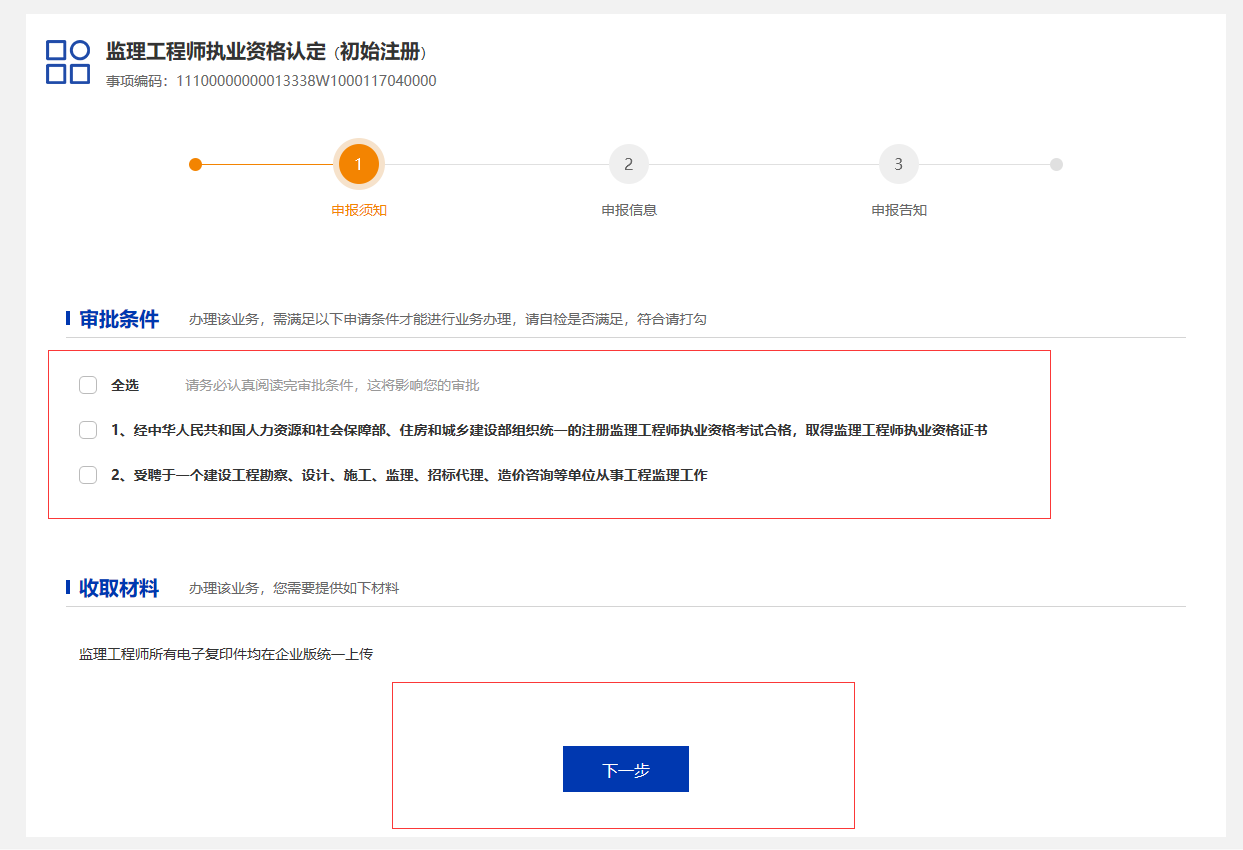The width and height of the screenshot is (1243, 850).
Task: Click the blue bar beside 收取材料
Action: coord(66,589)
